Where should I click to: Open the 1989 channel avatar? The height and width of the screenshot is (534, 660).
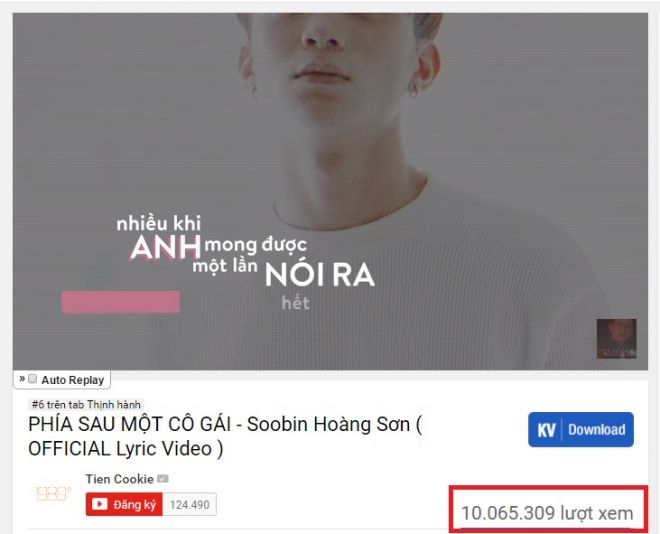53,494
